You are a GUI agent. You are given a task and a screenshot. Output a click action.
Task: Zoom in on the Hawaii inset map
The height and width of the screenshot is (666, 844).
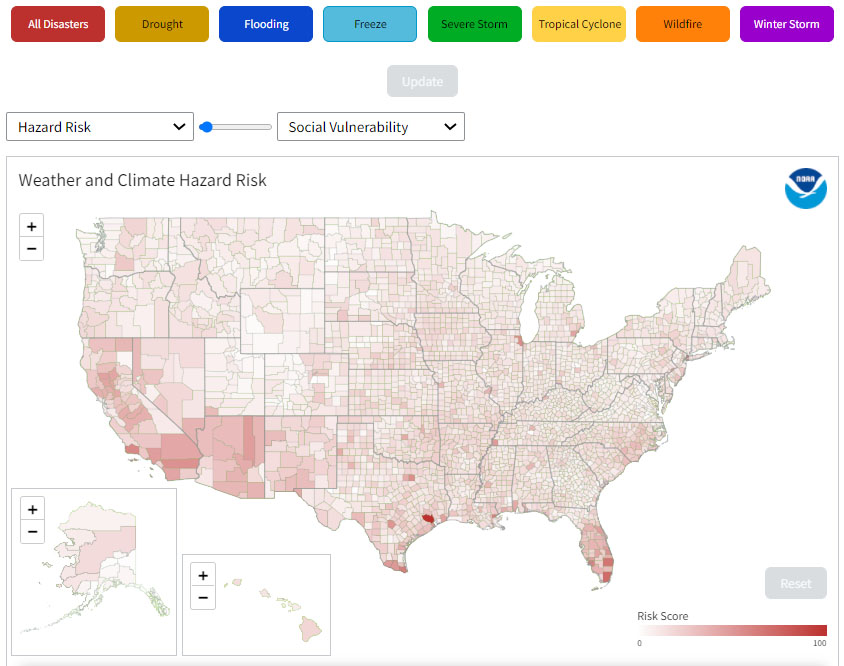click(203, 574)
